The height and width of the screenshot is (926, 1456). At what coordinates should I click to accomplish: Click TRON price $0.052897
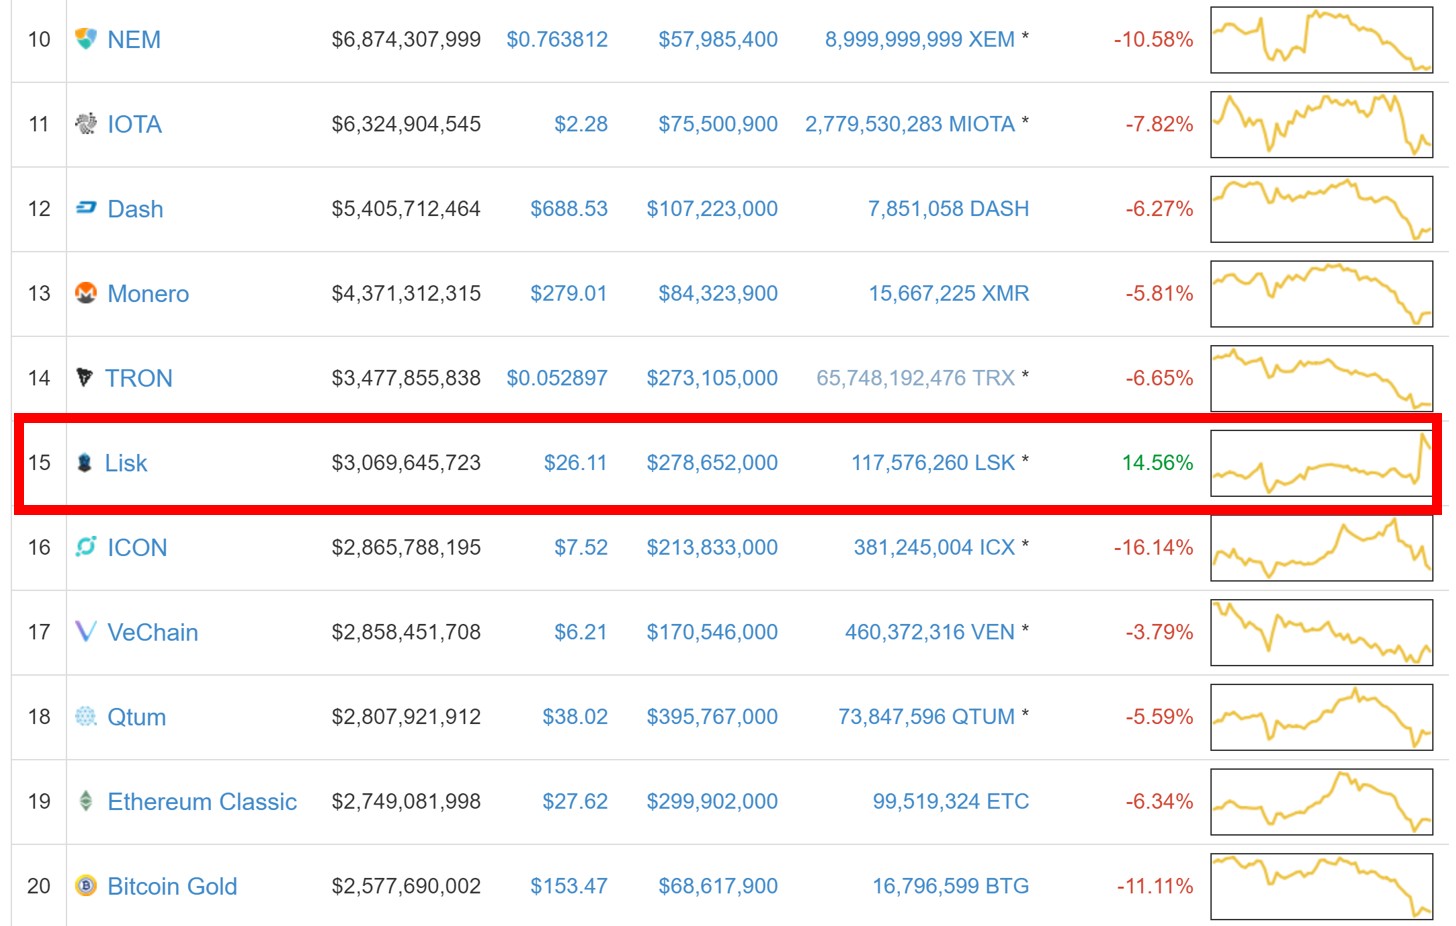click(x=557, y=378)
